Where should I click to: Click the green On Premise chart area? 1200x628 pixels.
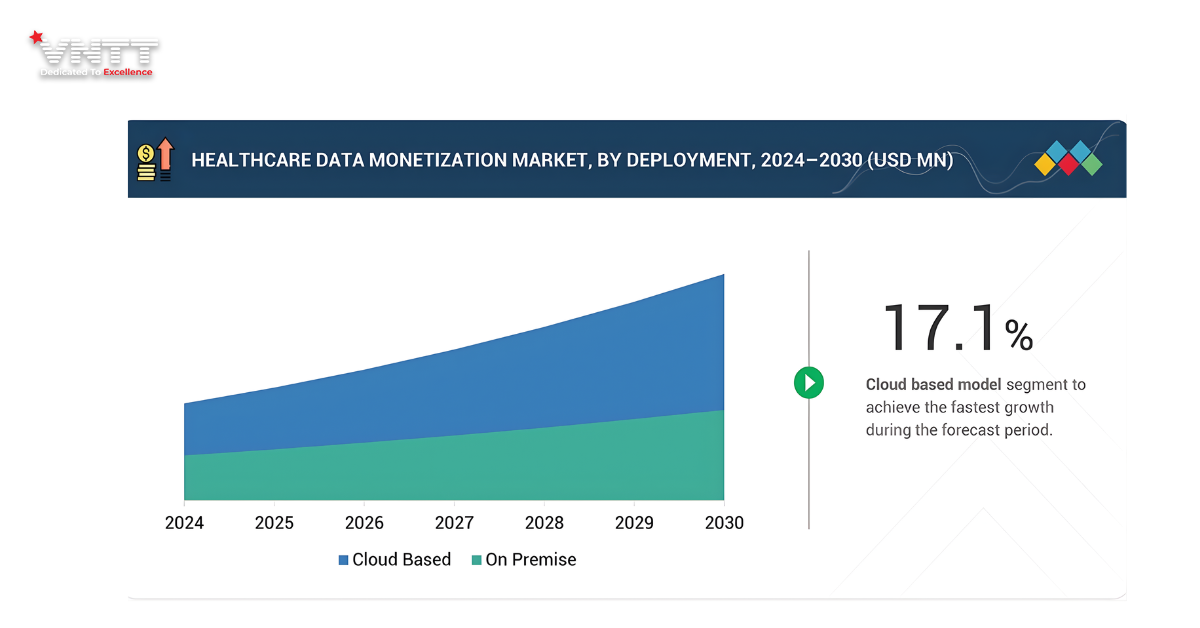(x=500, y=465)
